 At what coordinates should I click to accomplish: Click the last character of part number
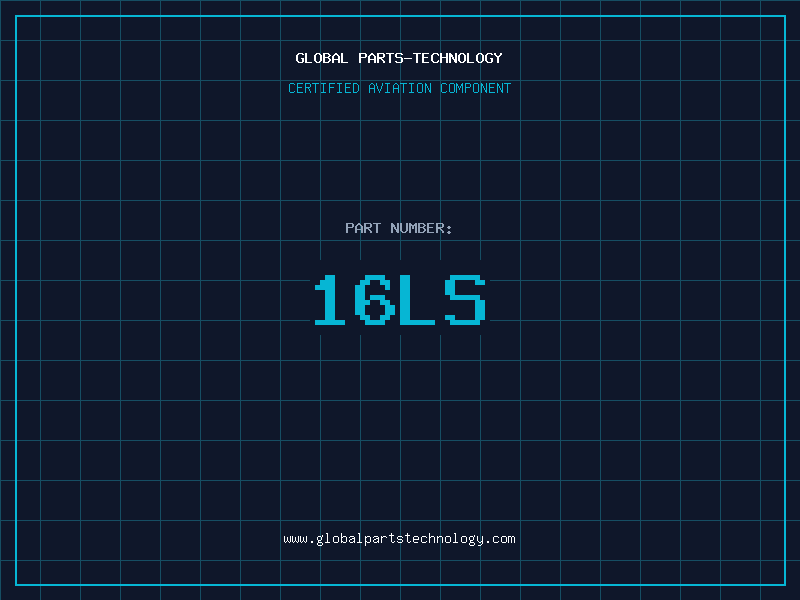click(465, 300)
